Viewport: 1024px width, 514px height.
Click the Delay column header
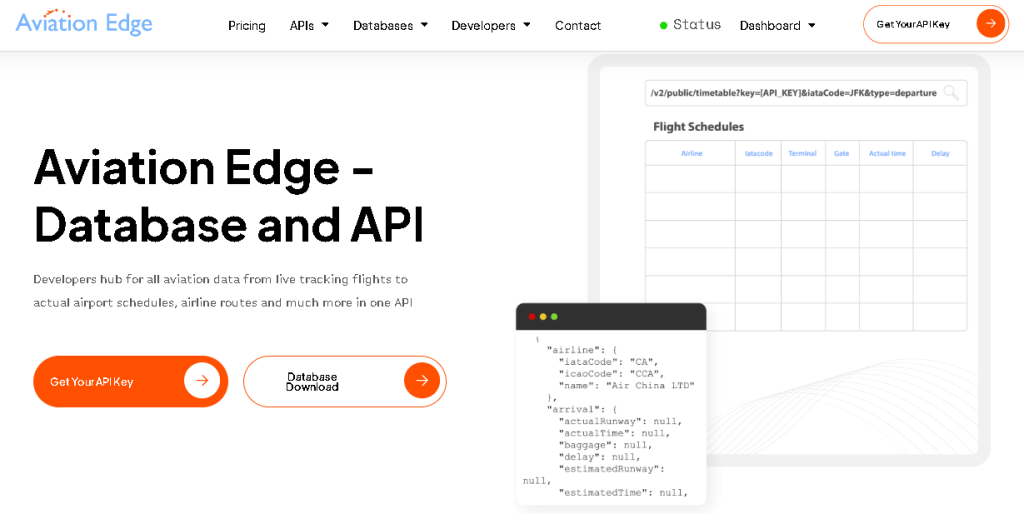(940, 153)
